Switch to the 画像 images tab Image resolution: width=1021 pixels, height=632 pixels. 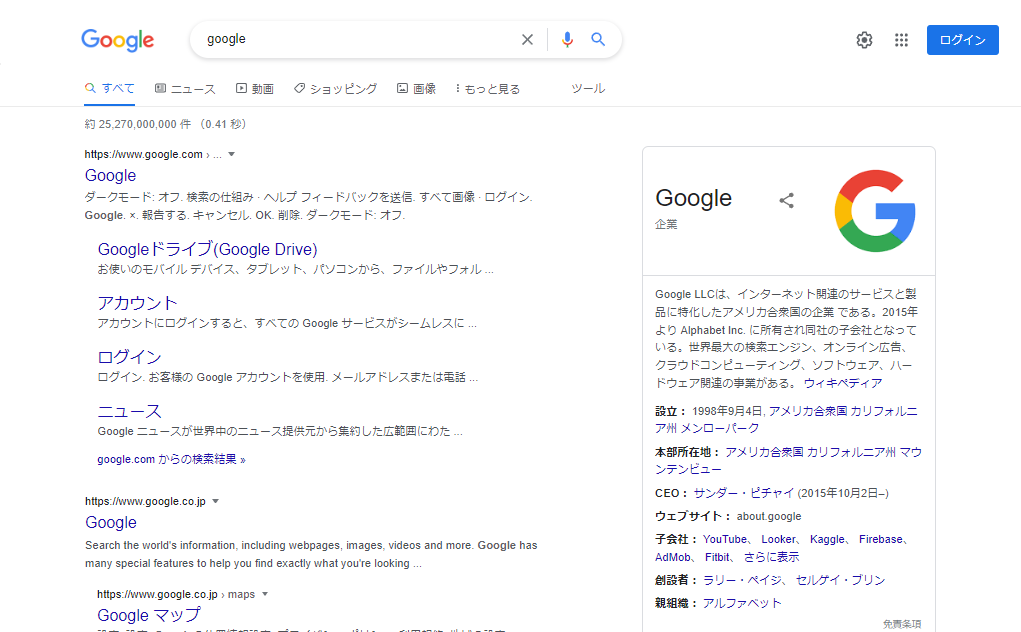tap(416, 89)
